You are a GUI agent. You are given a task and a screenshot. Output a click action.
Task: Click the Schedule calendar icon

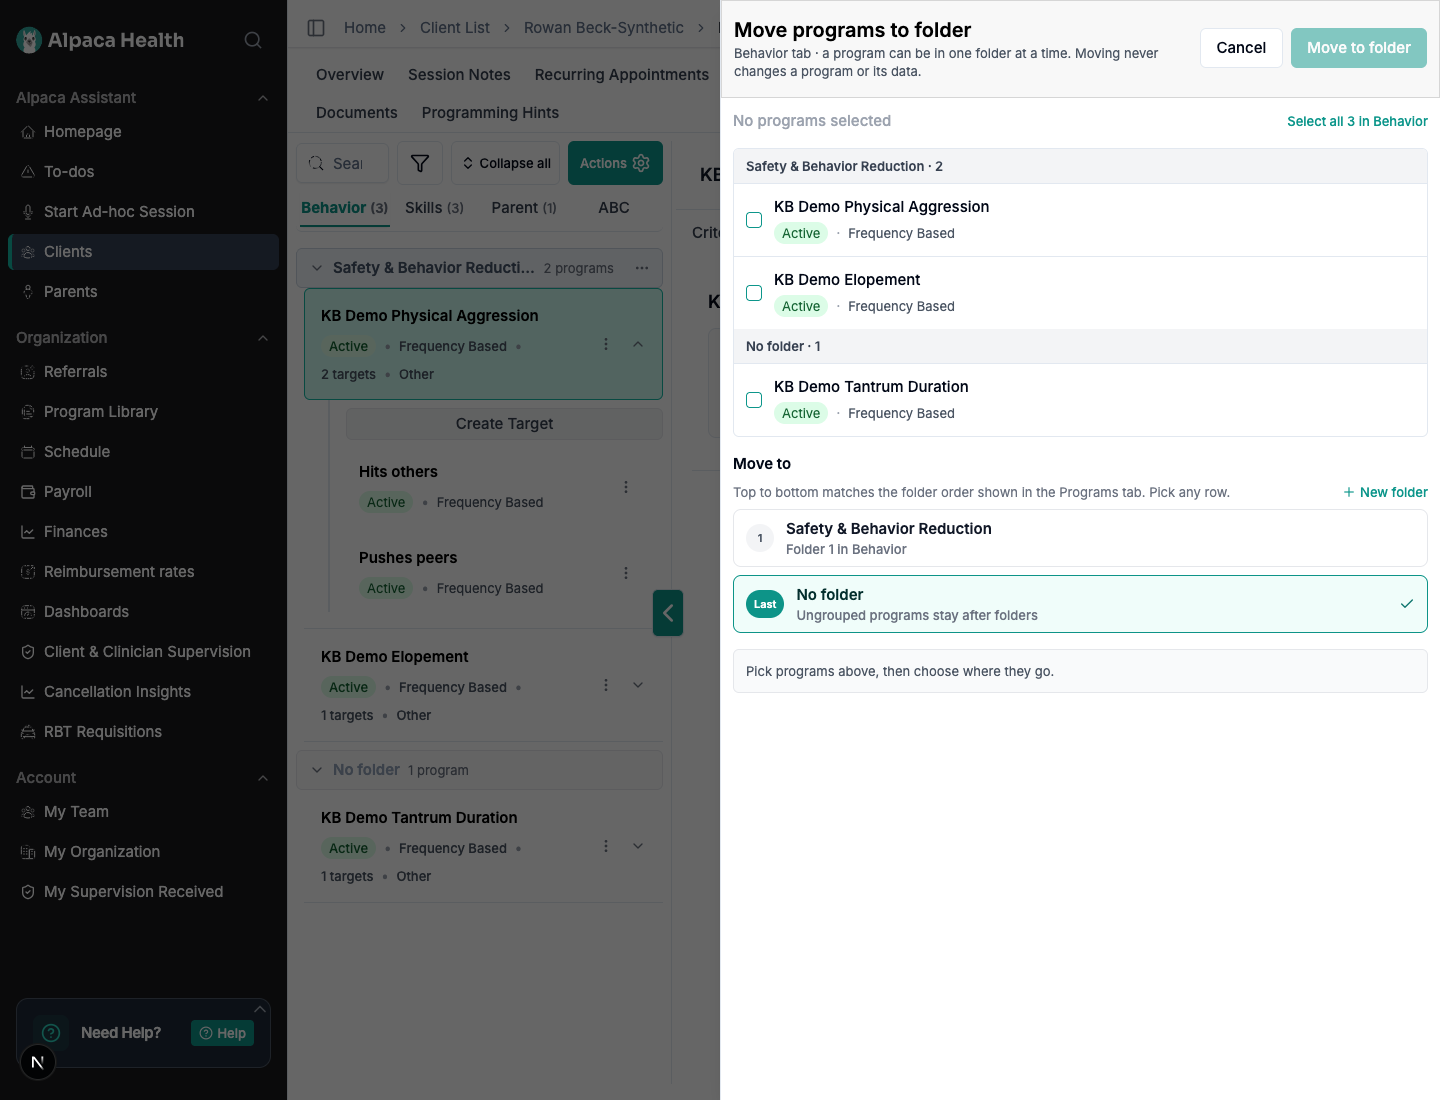click(x=28, y=452)
